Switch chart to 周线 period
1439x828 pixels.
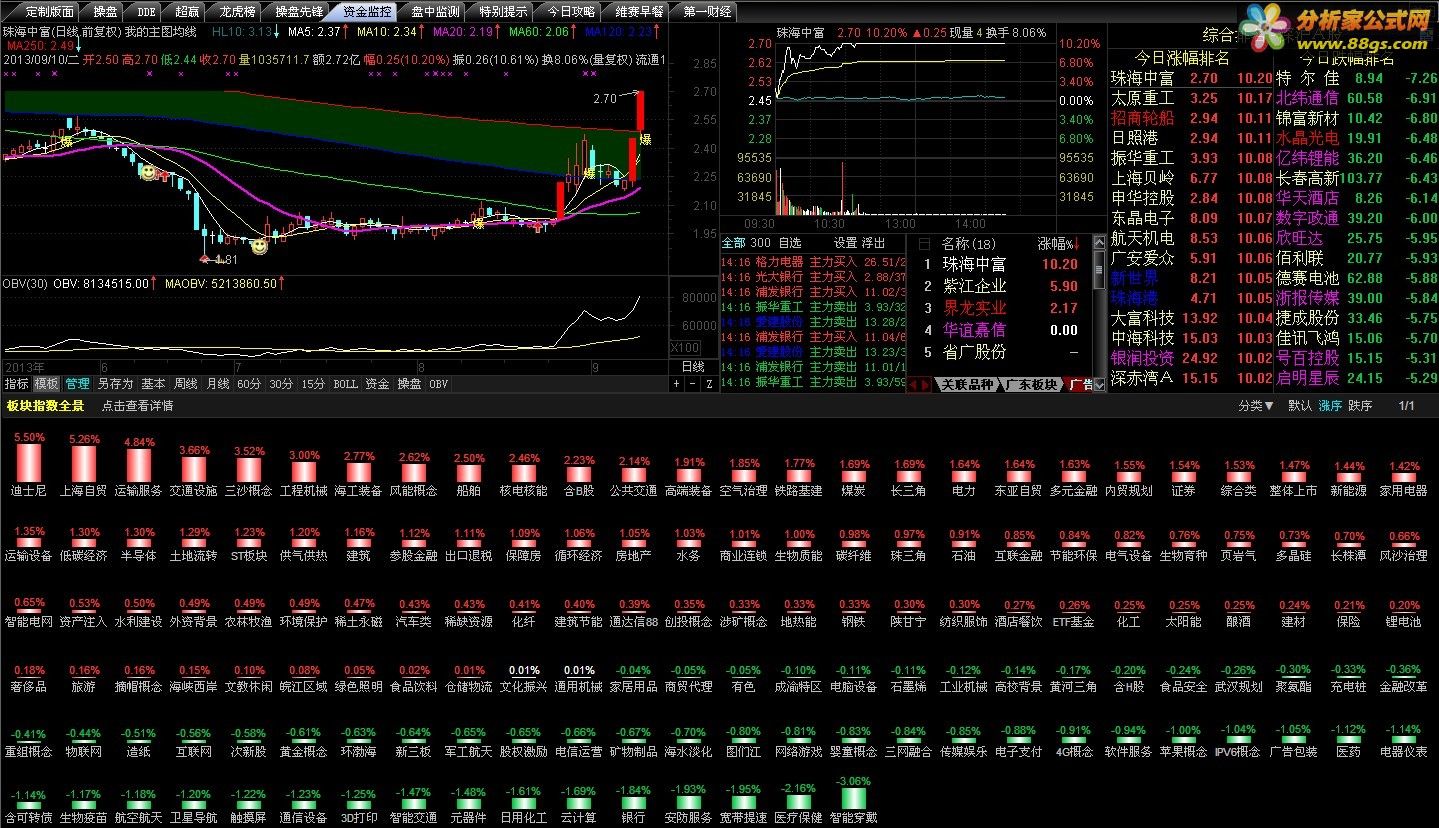click(186, 384)
